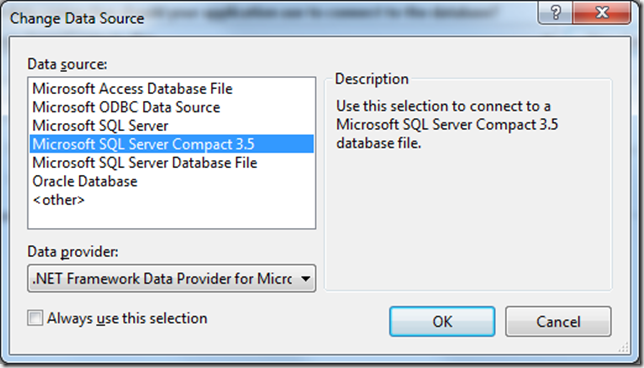
Task: Enable Always use this selection checkbox
Action: coord(35,318)
